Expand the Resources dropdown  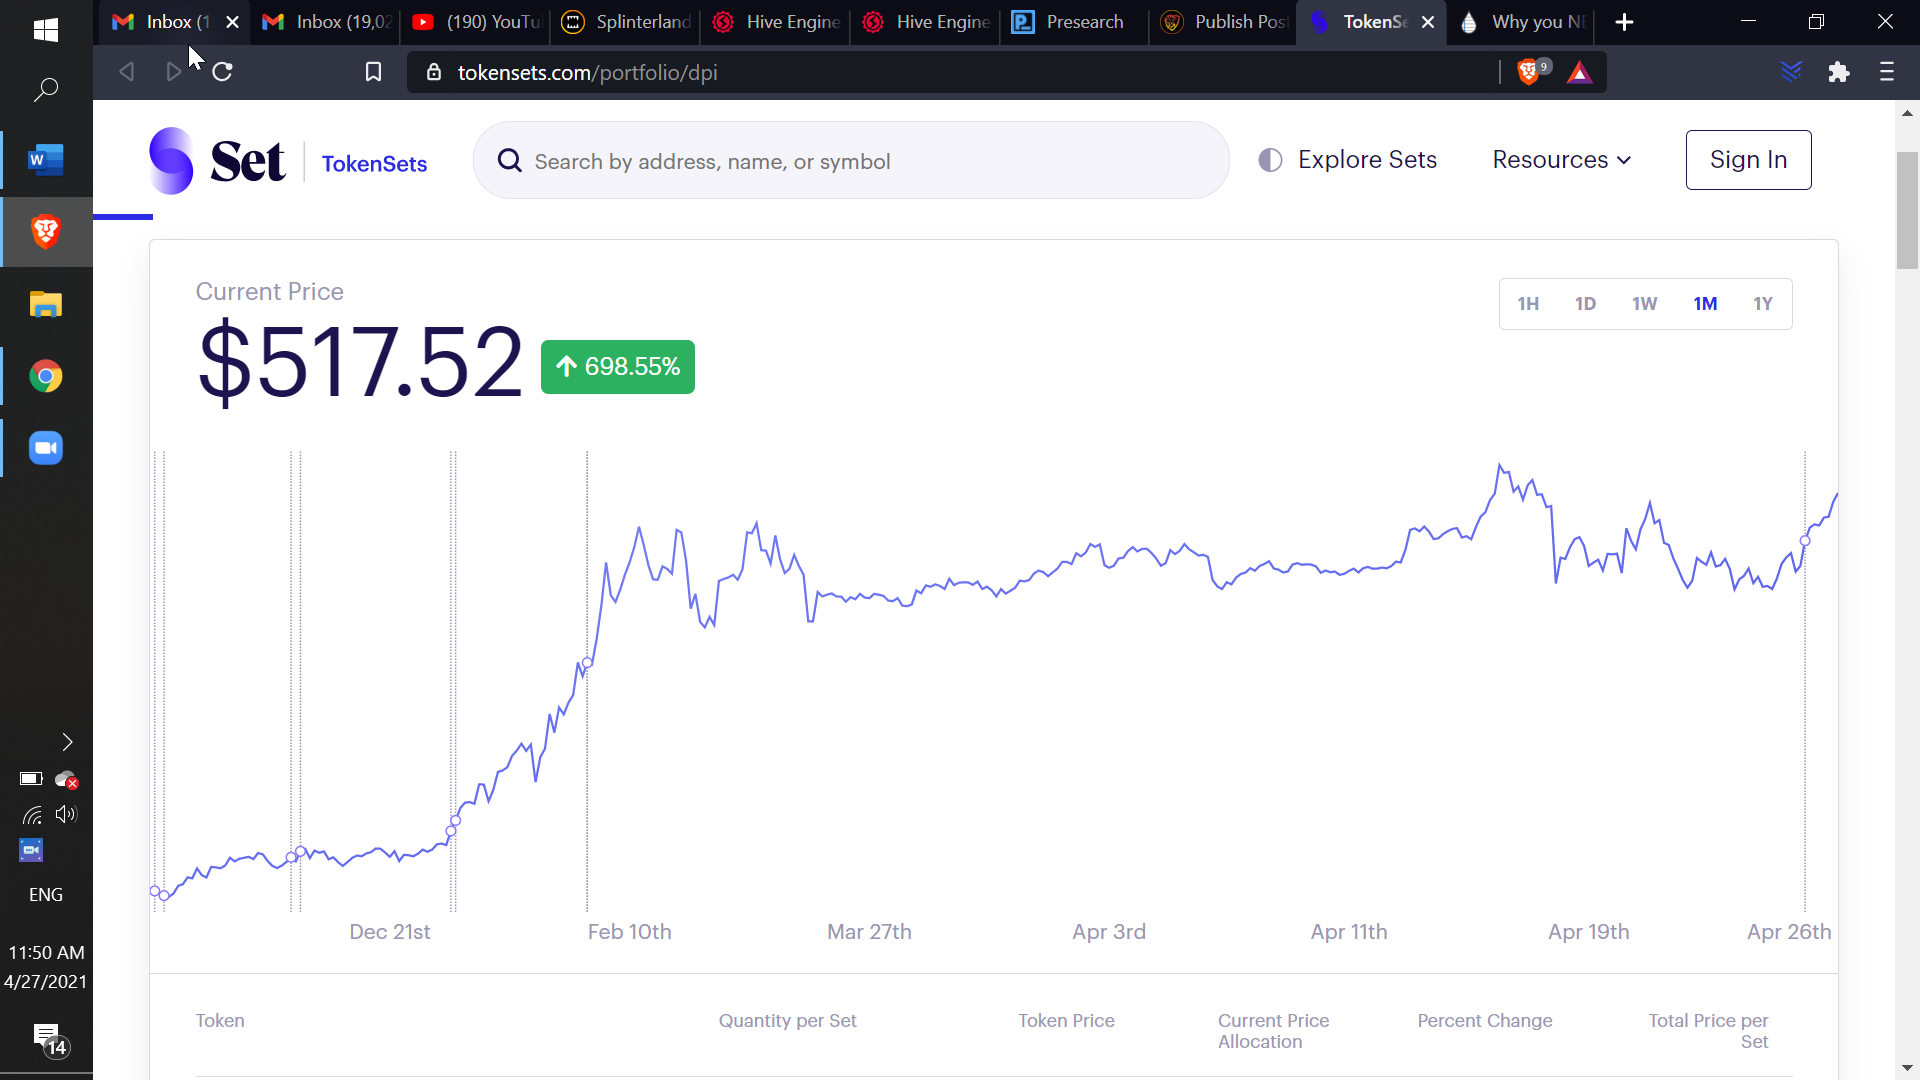click(x=1561, y=160)
